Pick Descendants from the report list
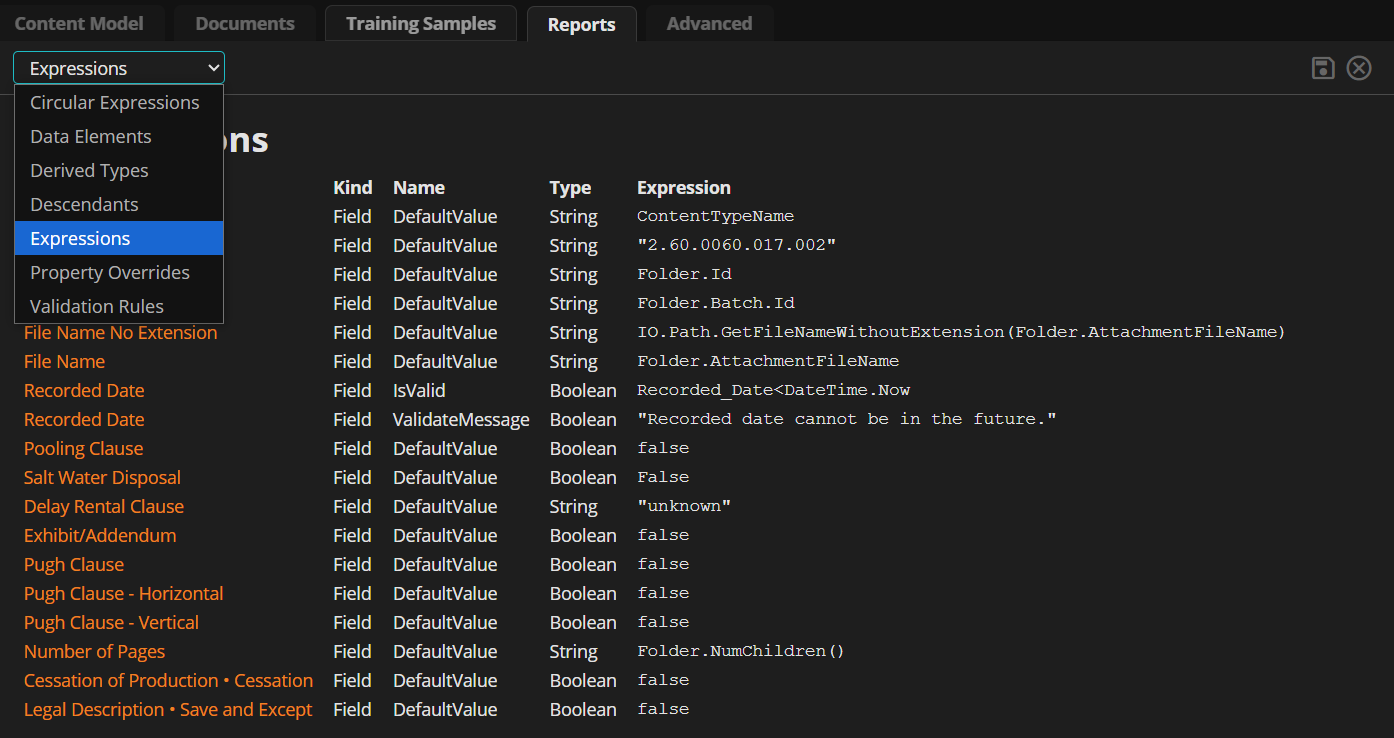 coord(84,205)
